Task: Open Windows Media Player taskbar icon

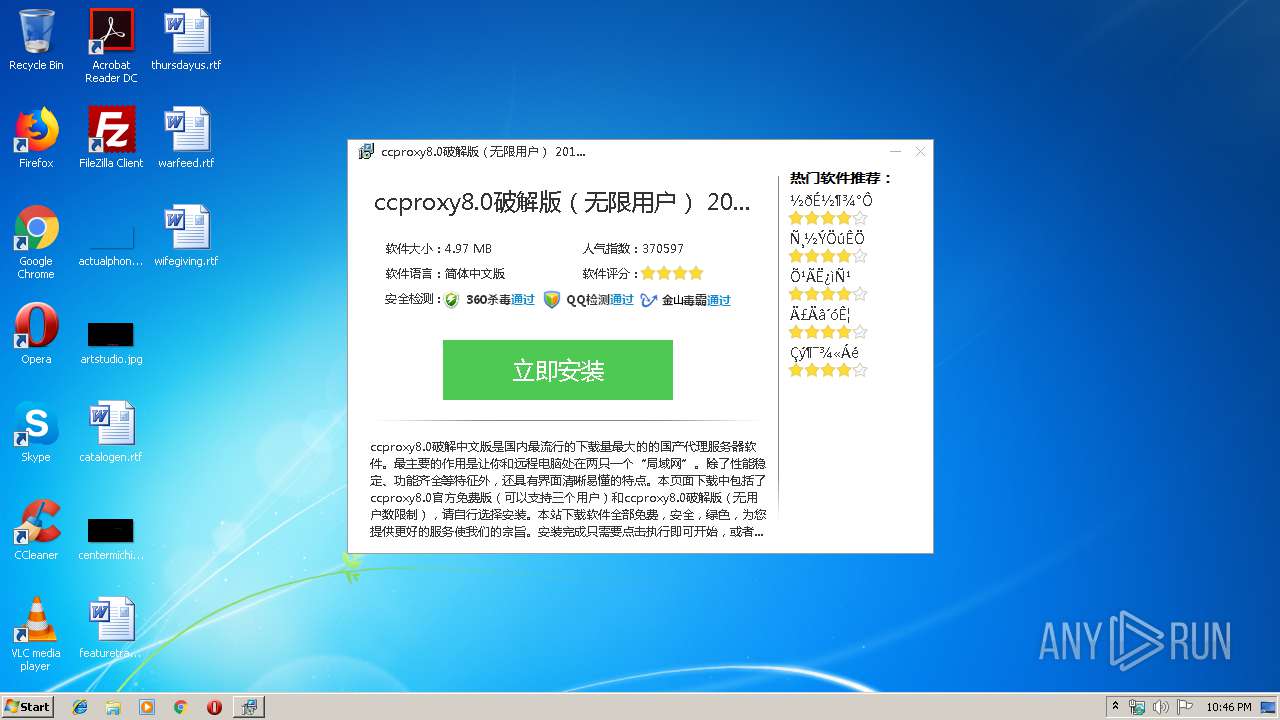Action: 147,707
